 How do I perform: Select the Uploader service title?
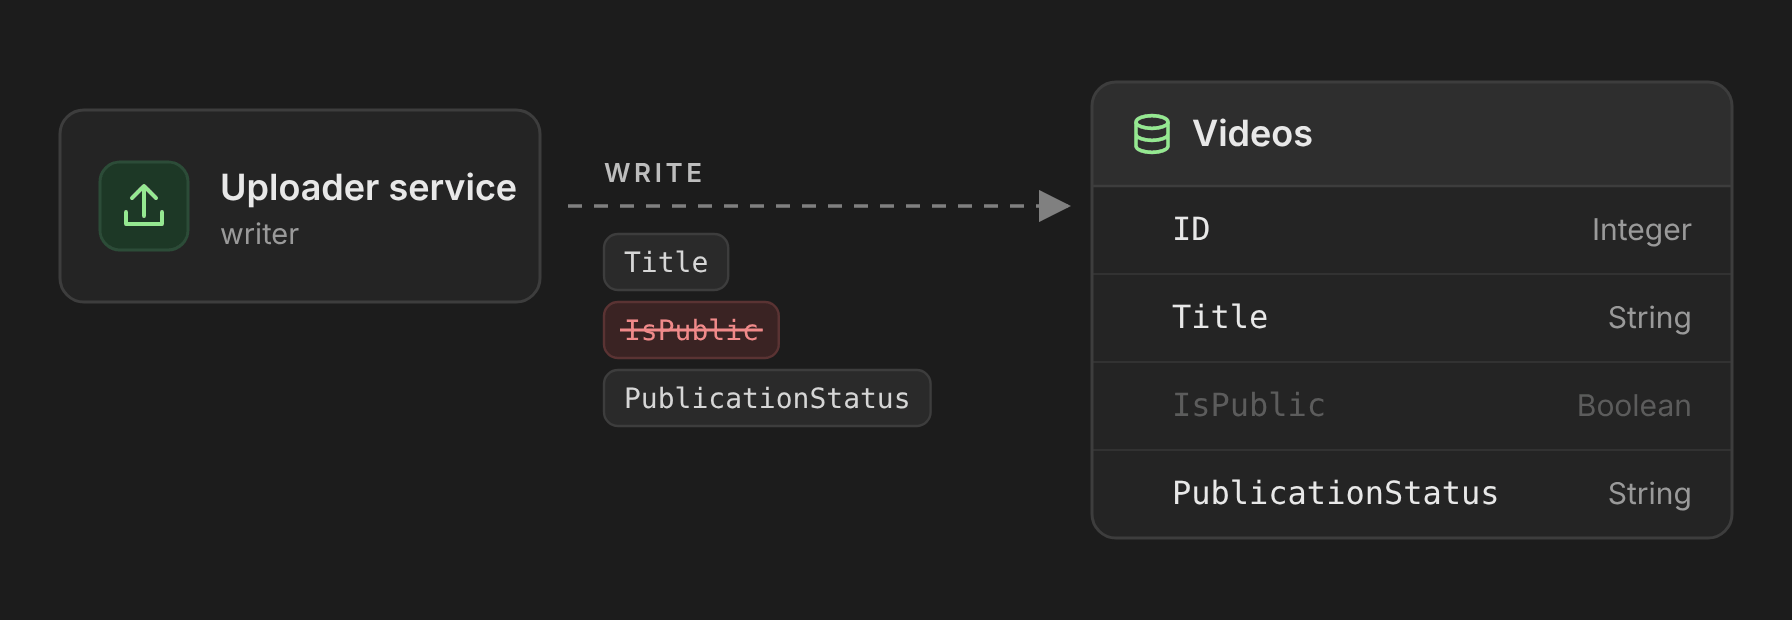368,187
